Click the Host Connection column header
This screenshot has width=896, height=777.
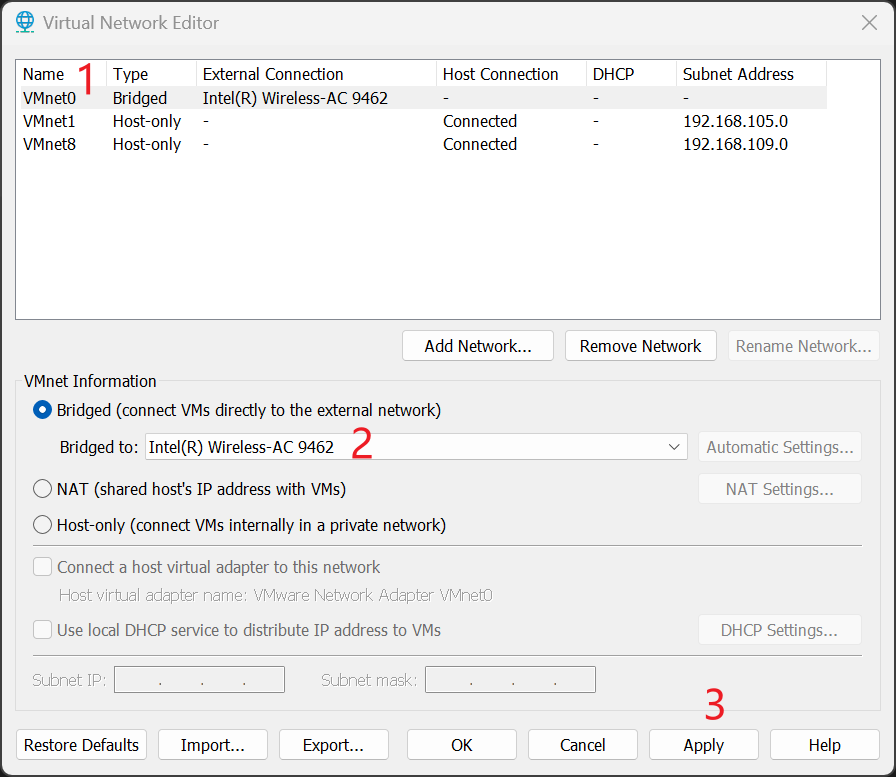[x=511, y=74]
